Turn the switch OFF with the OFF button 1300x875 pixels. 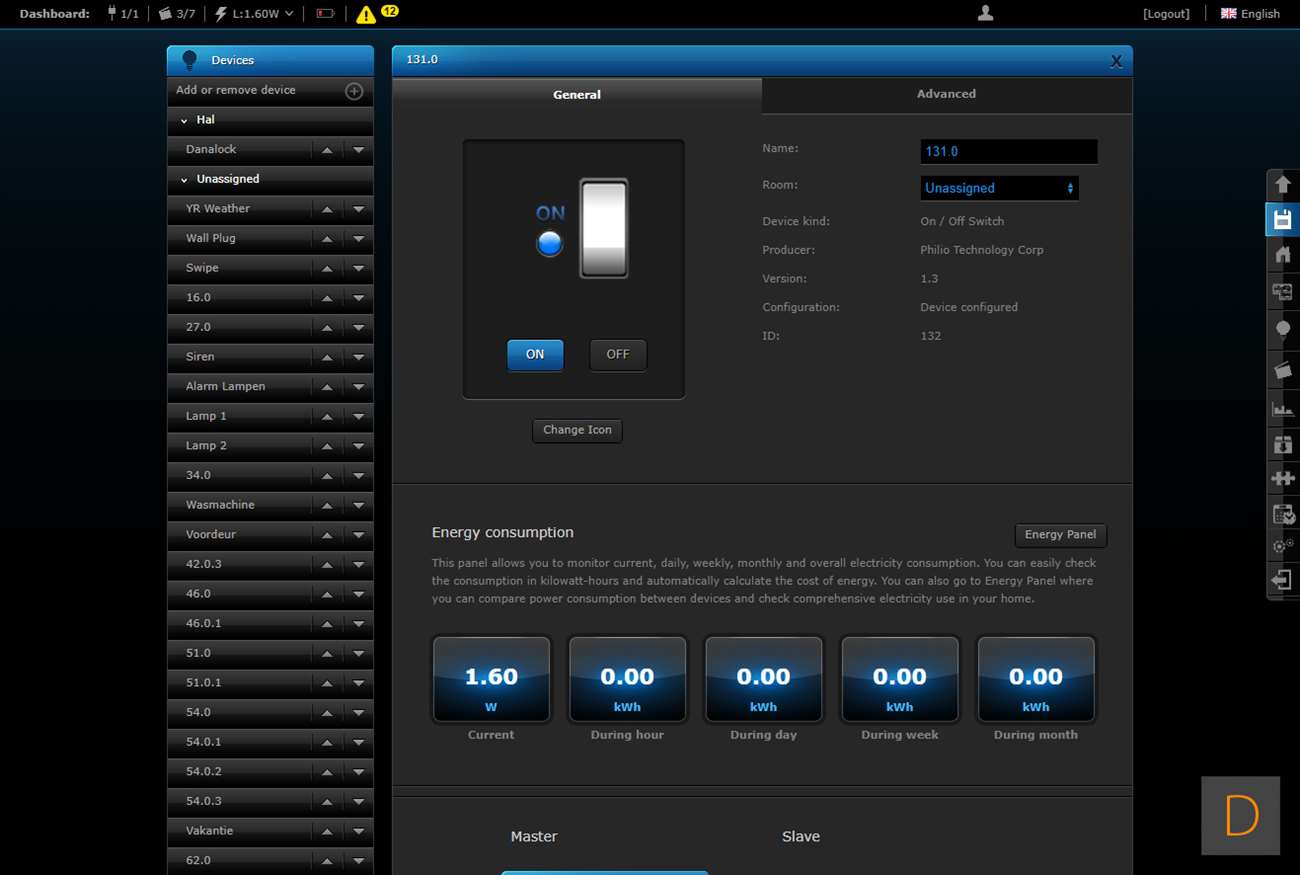click(x=618, y=355)
